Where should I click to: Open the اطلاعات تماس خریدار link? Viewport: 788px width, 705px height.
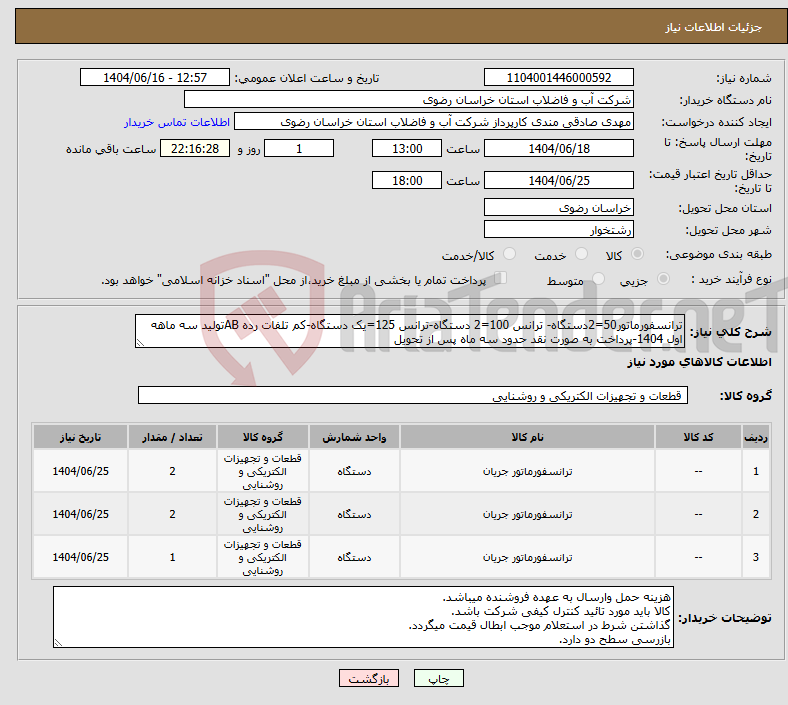point(177,122)
